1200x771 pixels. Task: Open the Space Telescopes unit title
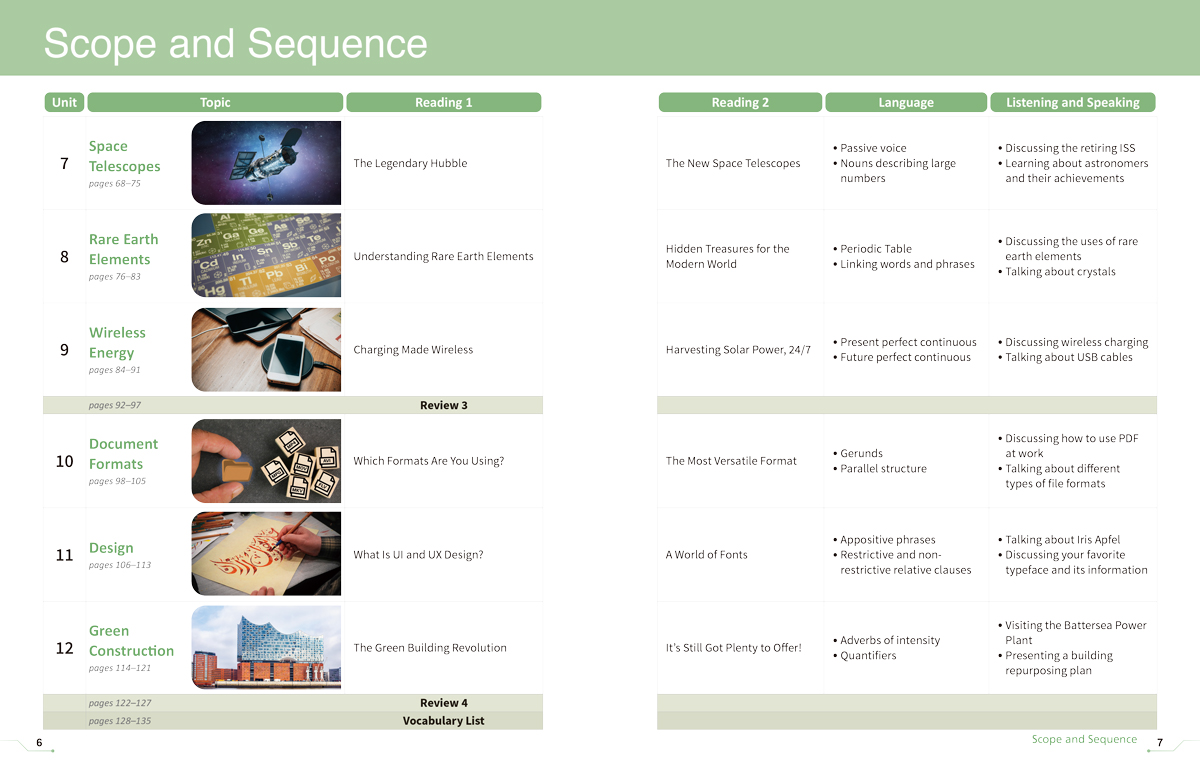[124, 156]
